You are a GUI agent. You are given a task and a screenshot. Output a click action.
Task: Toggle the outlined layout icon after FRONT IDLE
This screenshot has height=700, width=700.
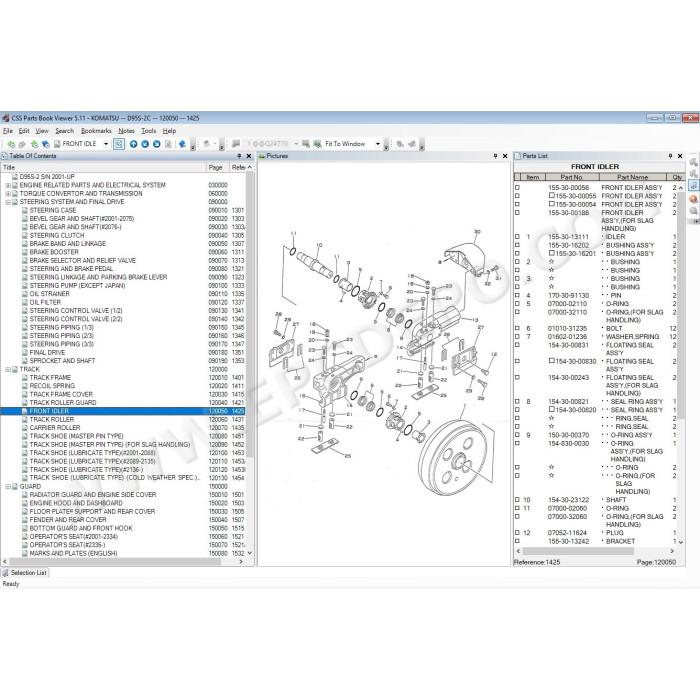click(119, 144)
